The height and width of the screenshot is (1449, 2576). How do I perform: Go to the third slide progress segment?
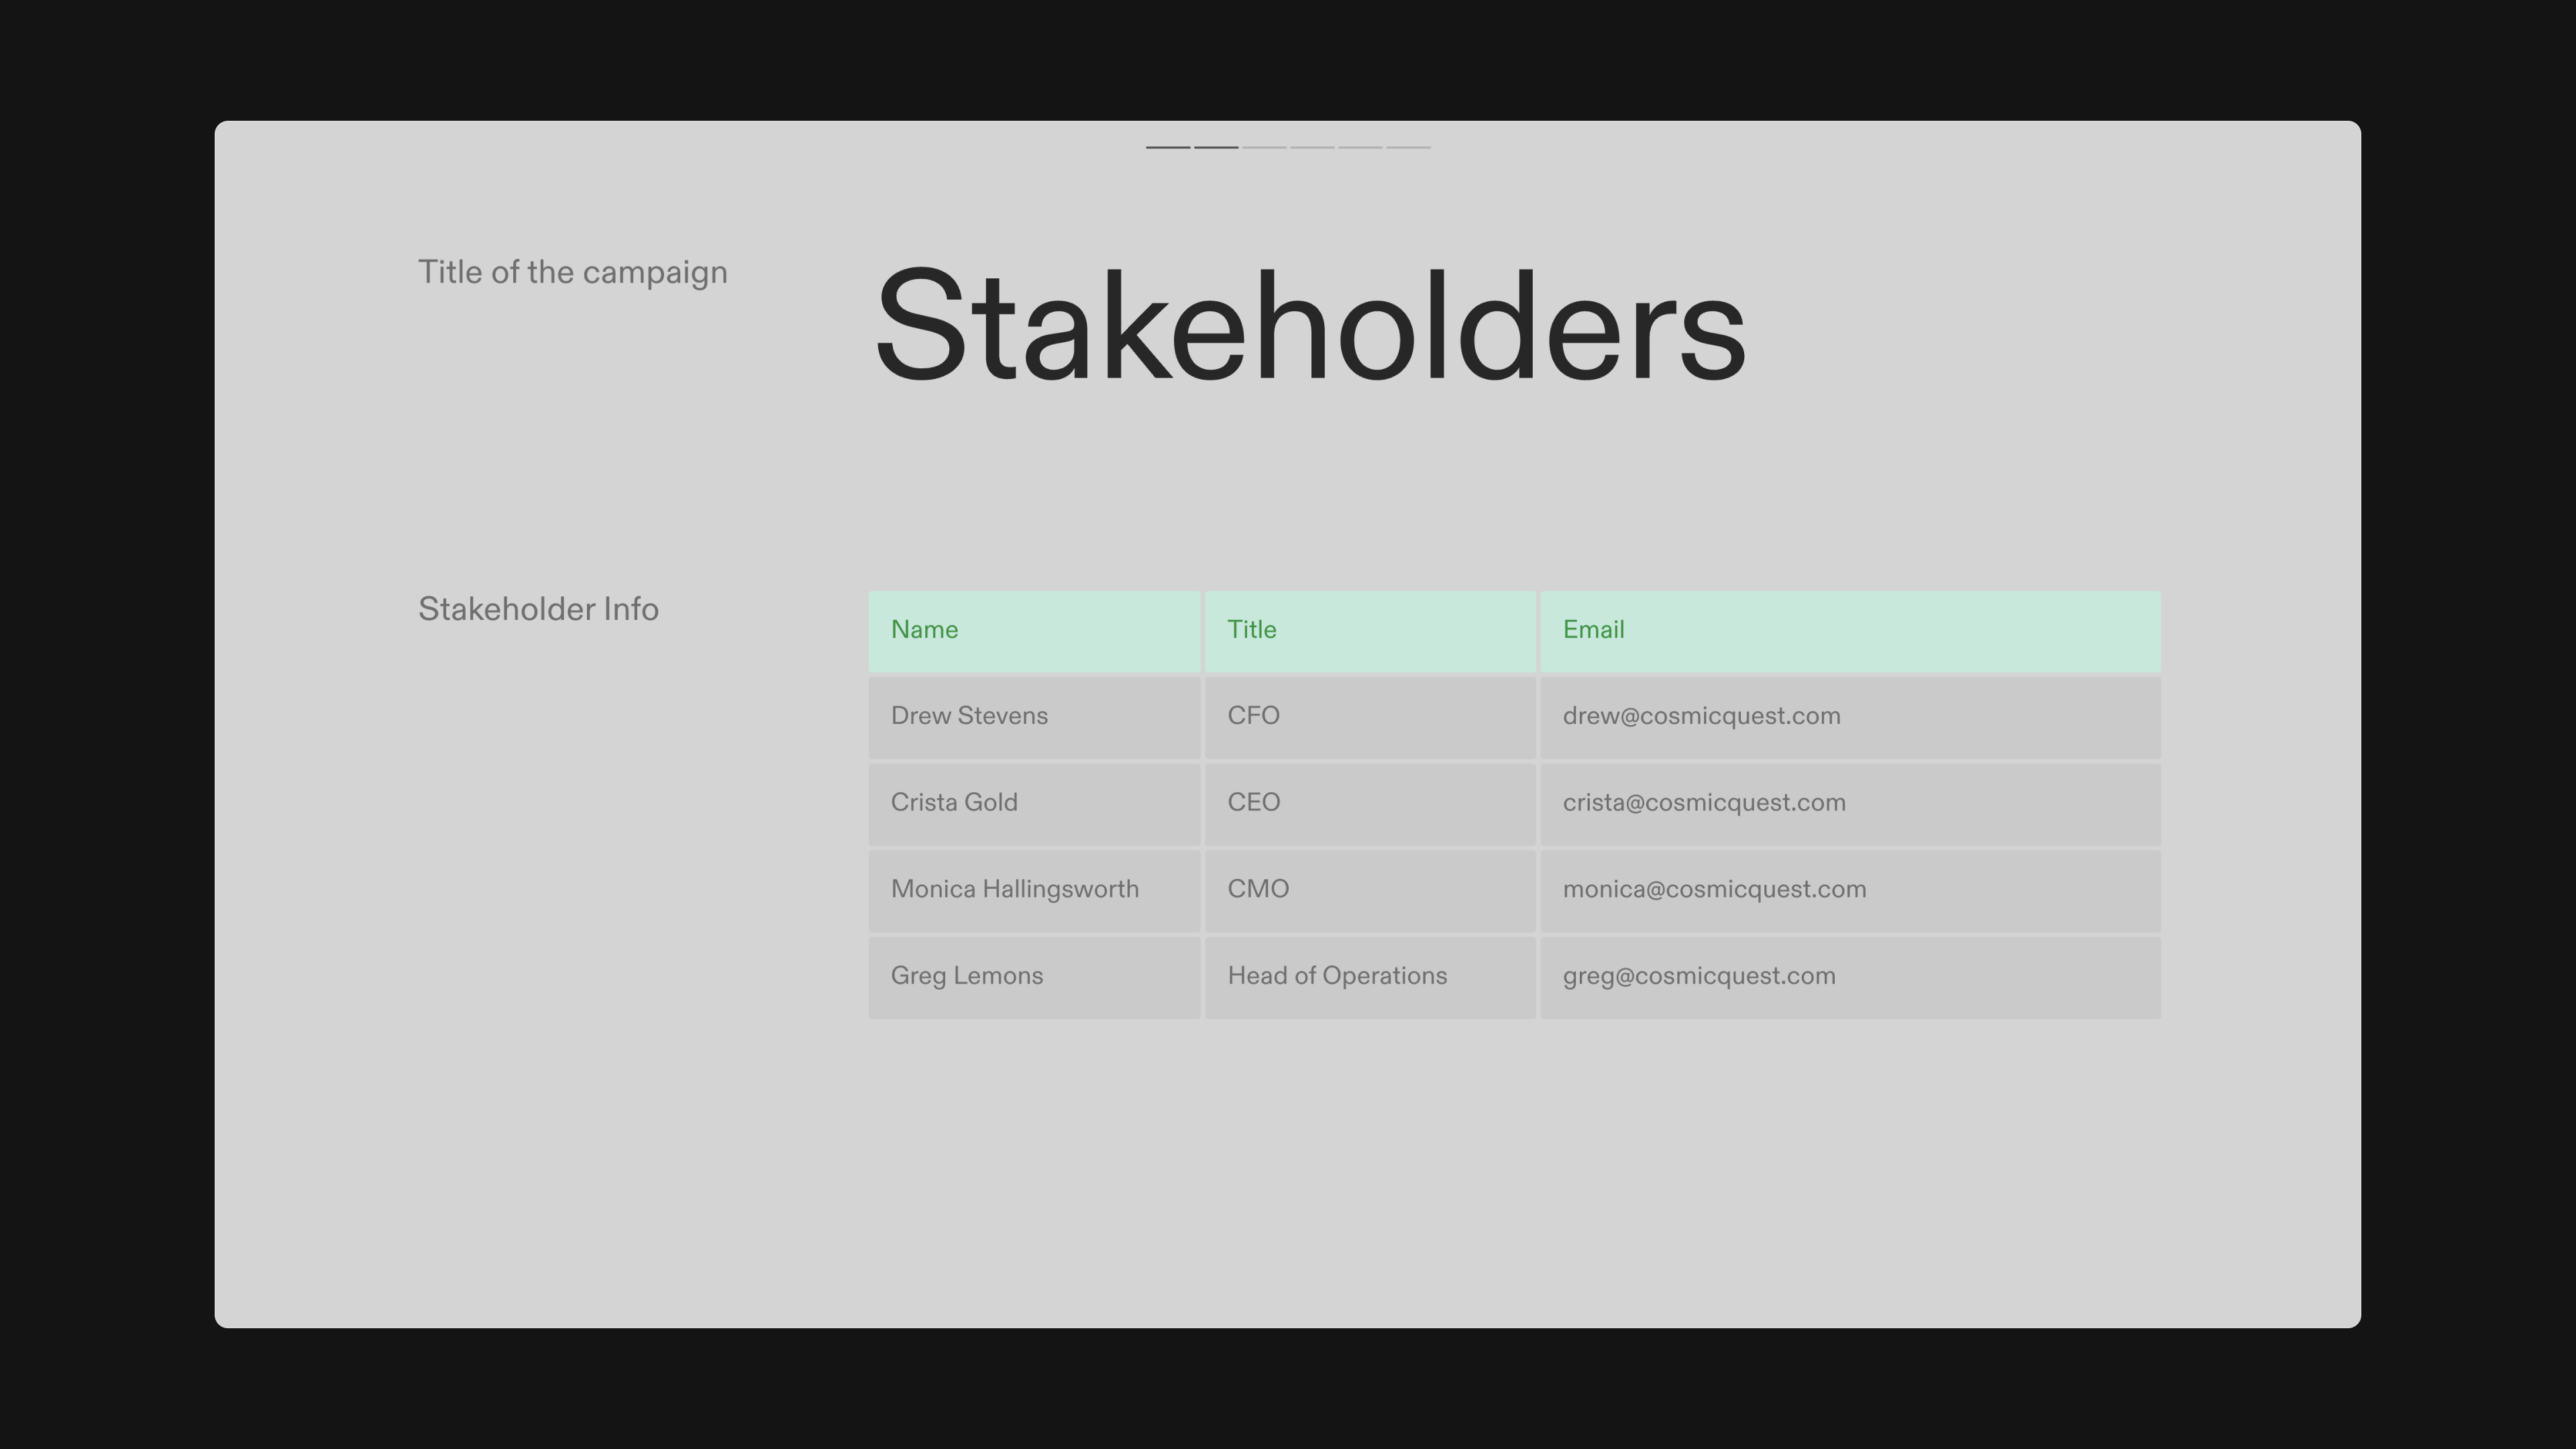pyautogui.click(x=1264, y=147)
